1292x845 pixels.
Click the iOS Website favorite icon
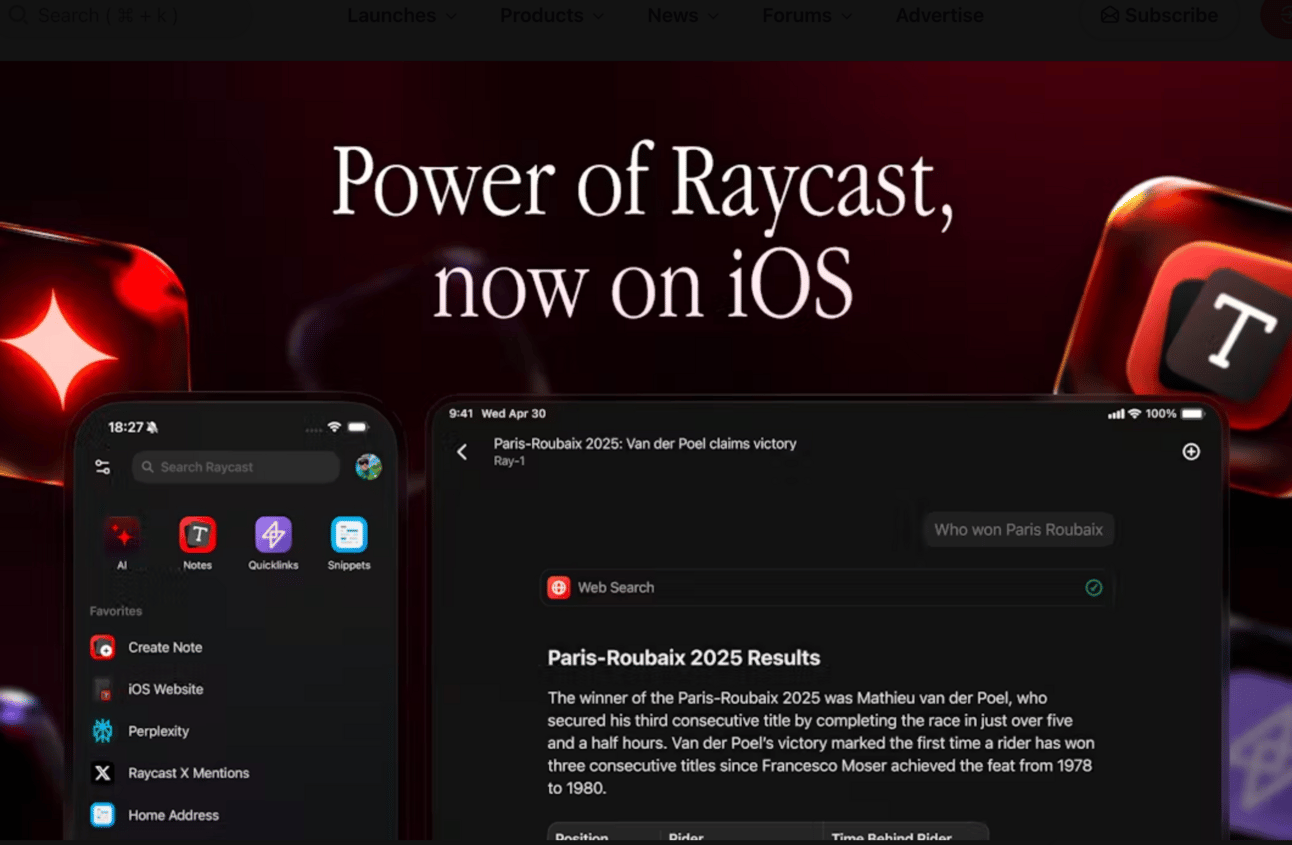103,690
